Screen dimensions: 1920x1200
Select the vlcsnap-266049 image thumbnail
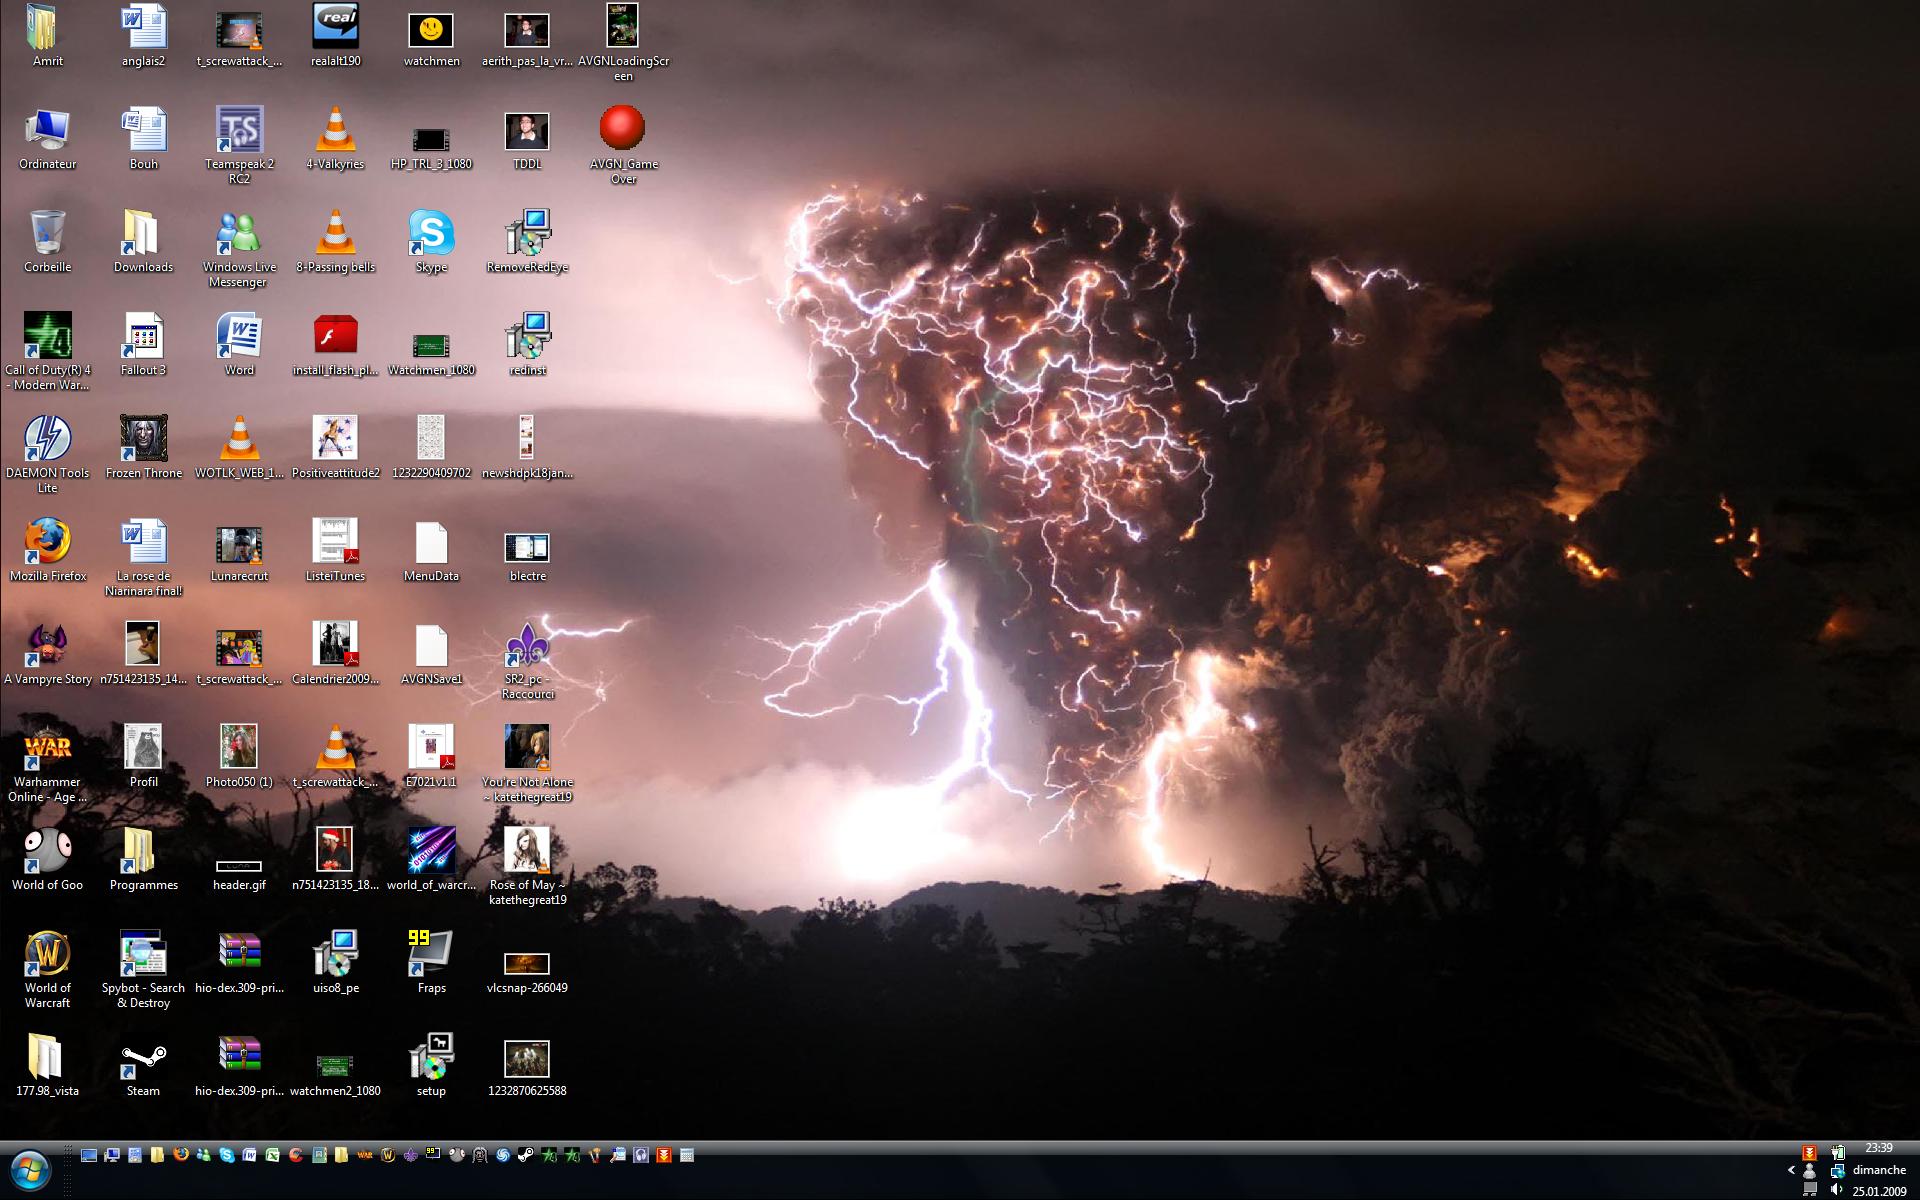[x=527, y=964]
